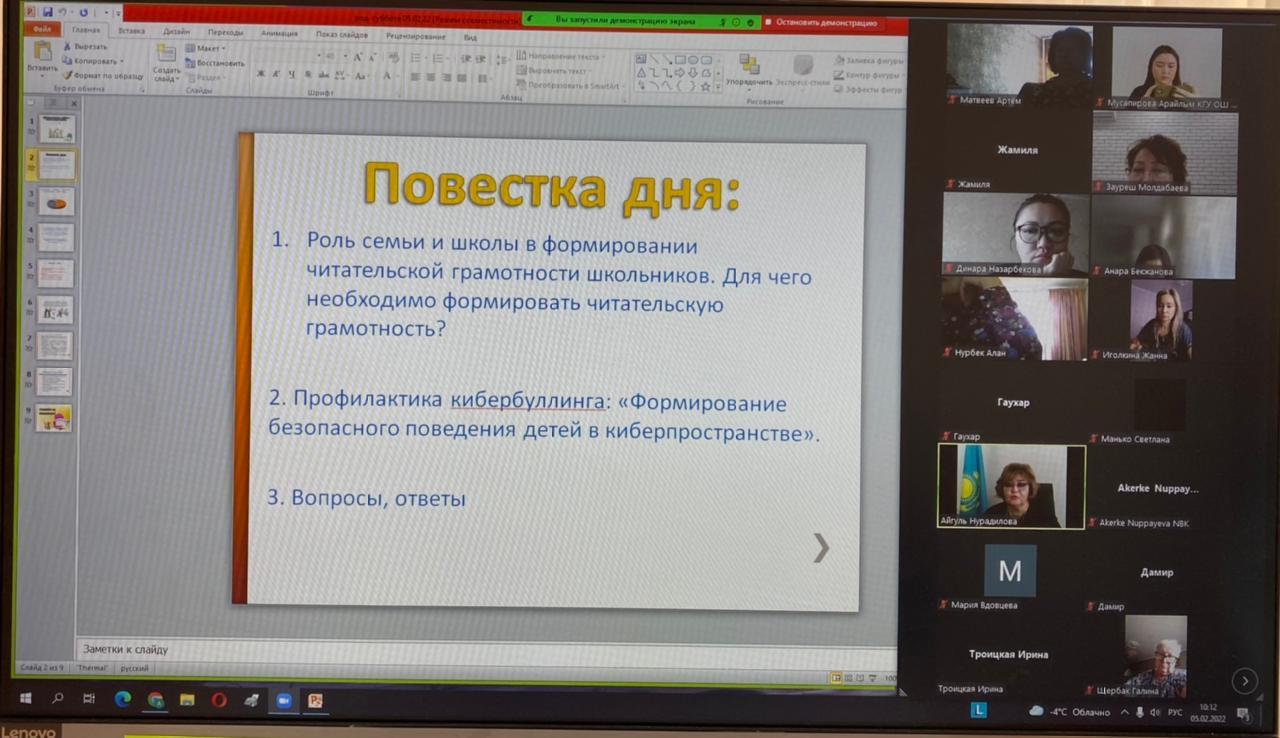Toggle bold formatting (Ж) in the ribbon
This screenshot has width=1280, height=738.
(261, 75)
